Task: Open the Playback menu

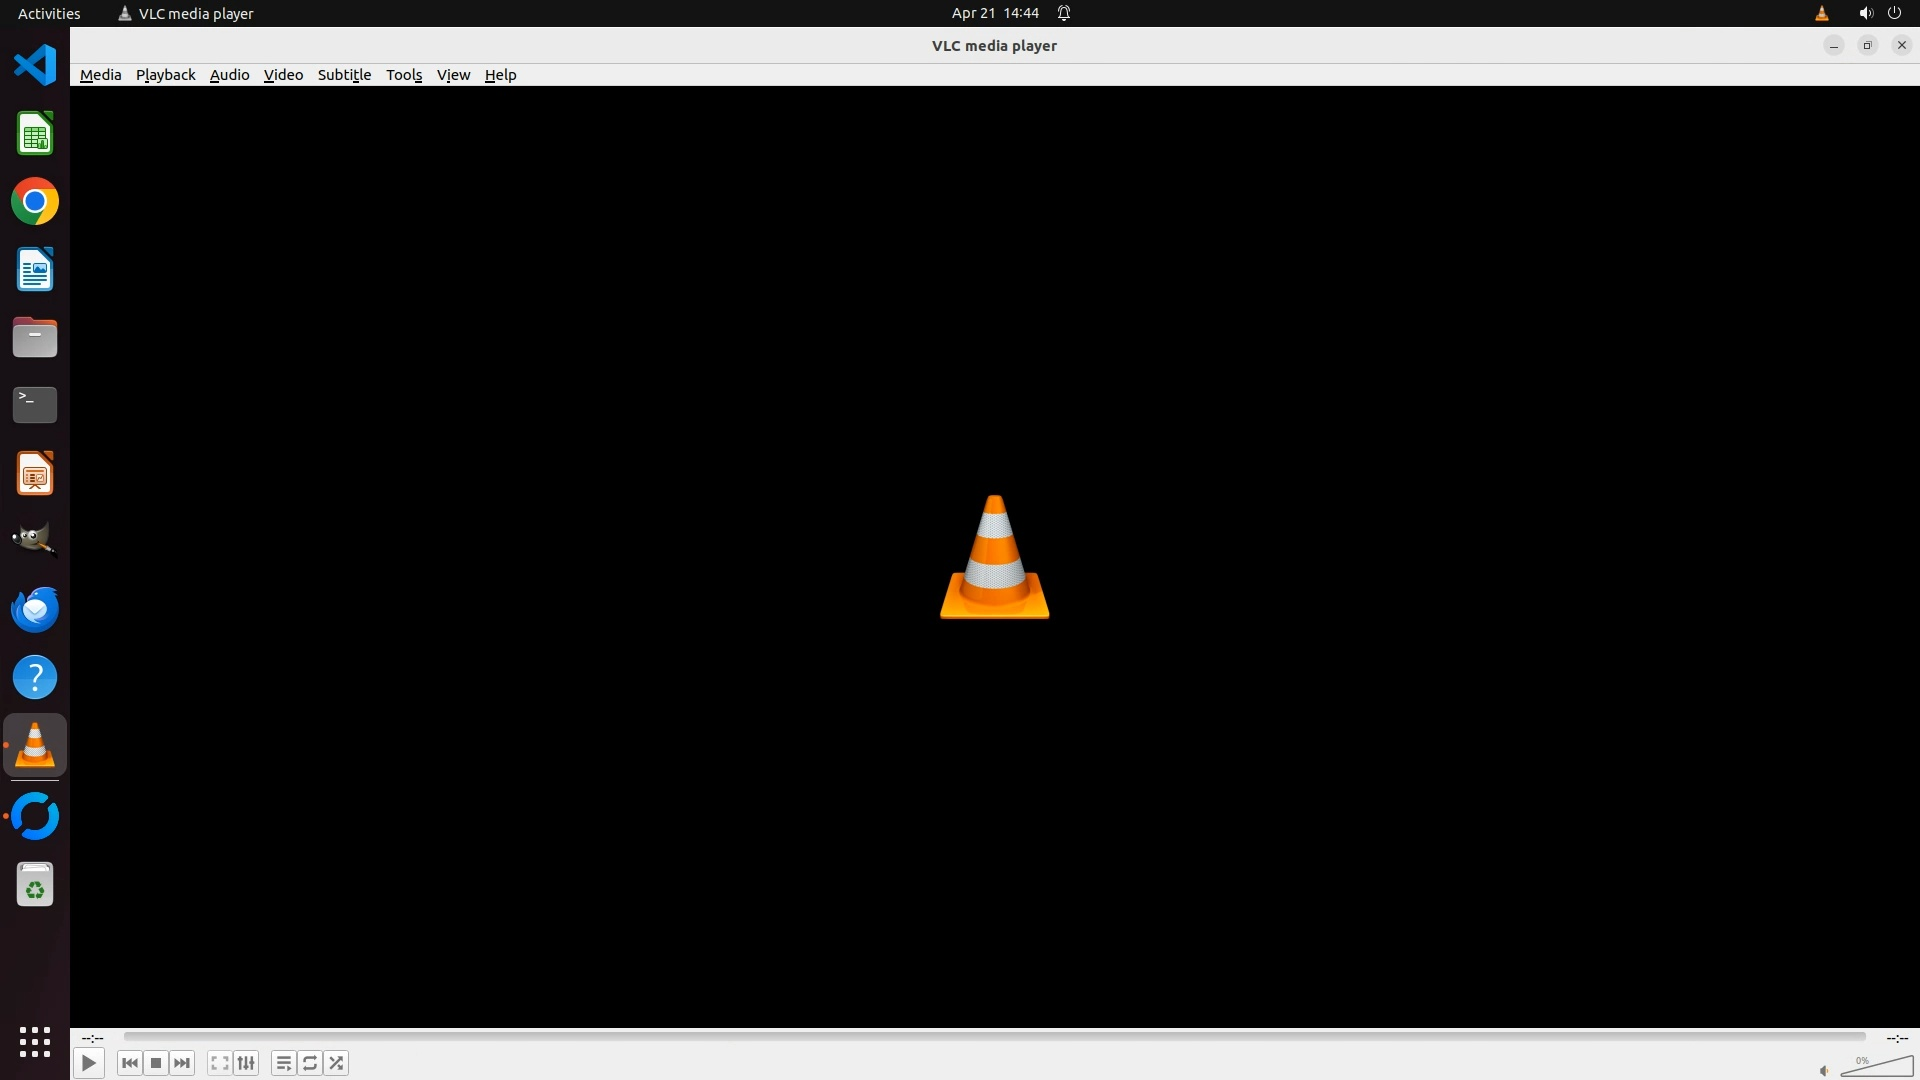Action: 165,75
